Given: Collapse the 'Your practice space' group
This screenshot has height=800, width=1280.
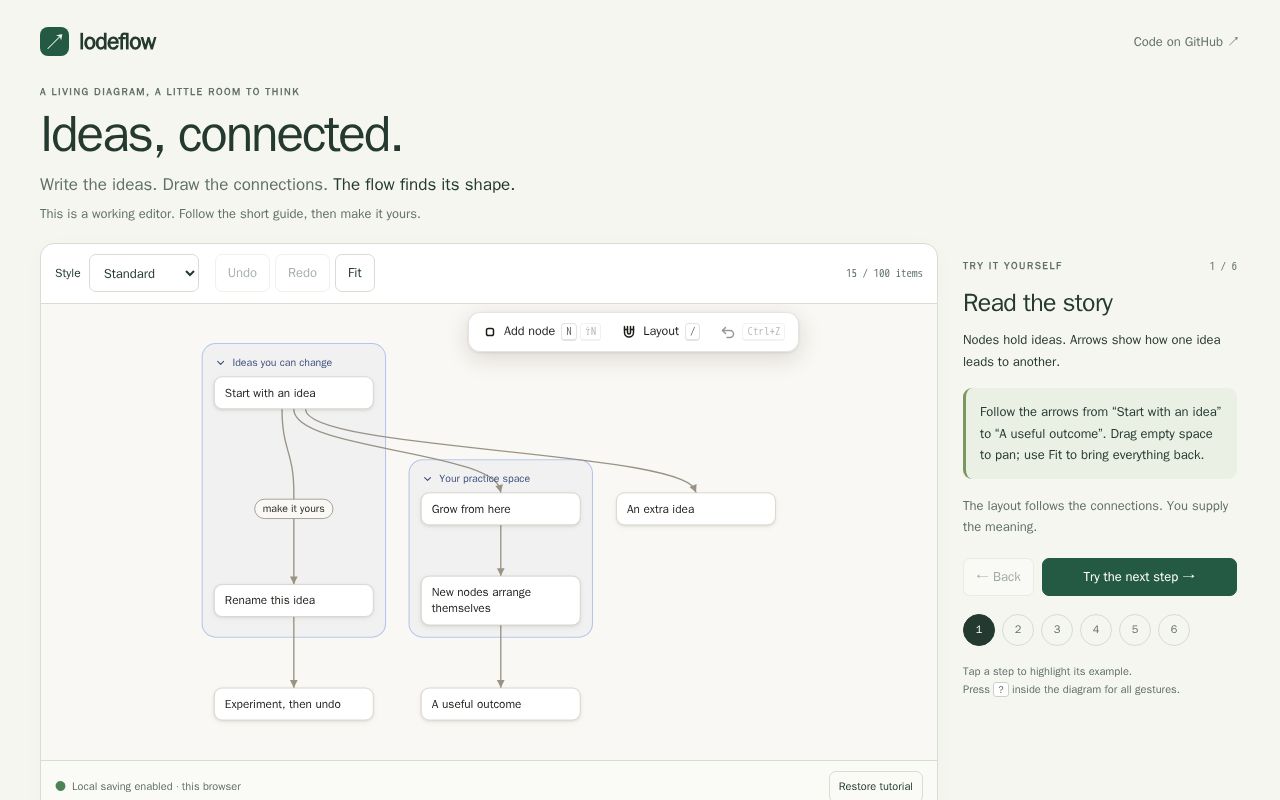Looking at the screenshot, I should tap(428, 479).
